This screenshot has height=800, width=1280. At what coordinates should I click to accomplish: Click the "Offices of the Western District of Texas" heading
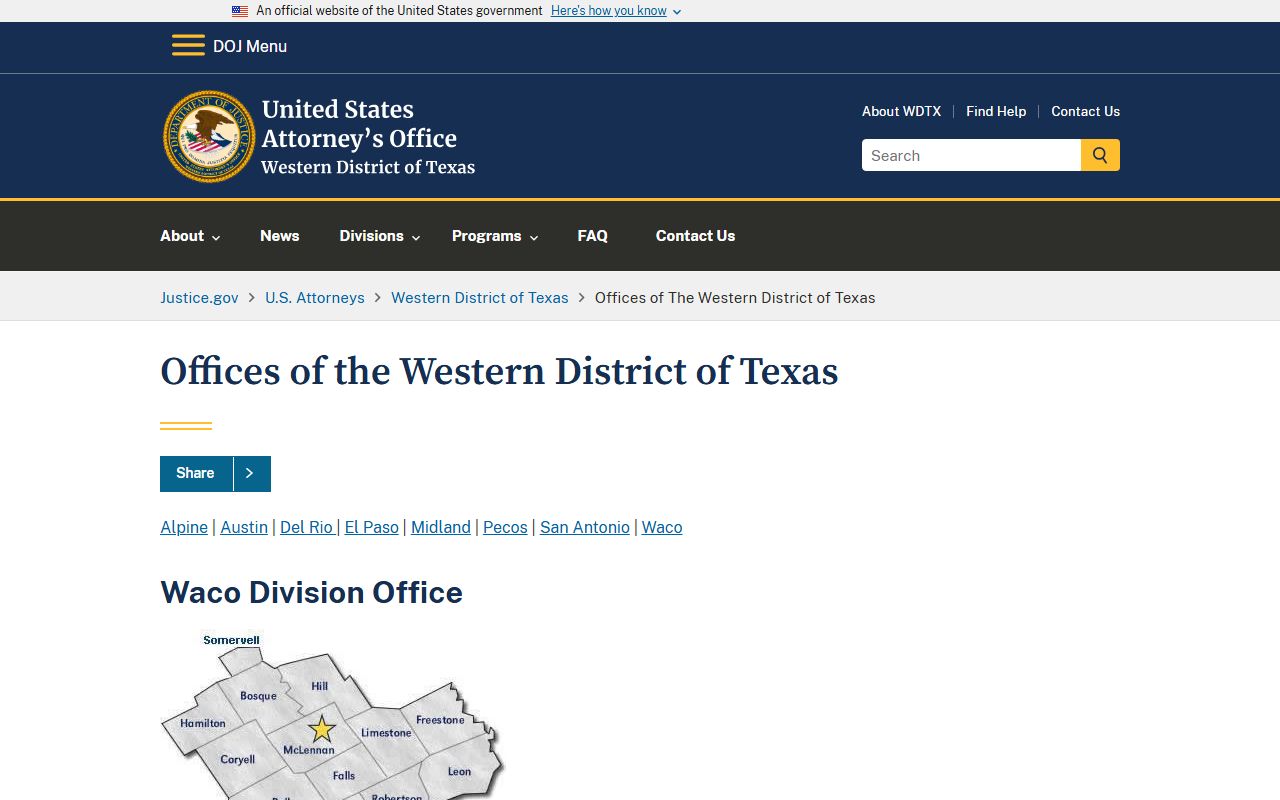click(x=499, y=371)
